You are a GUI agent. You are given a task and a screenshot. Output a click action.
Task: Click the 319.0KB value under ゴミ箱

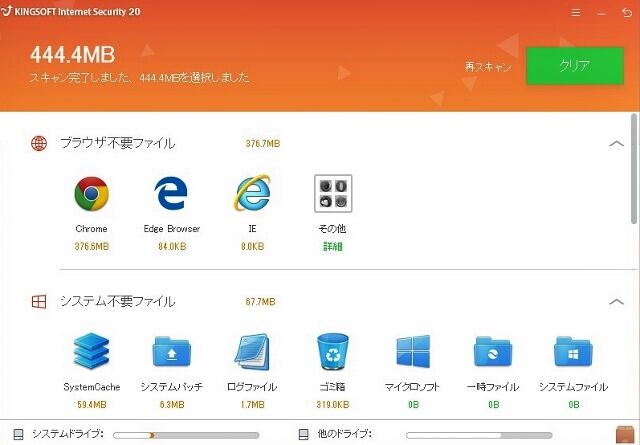click(x=333, y=405)
